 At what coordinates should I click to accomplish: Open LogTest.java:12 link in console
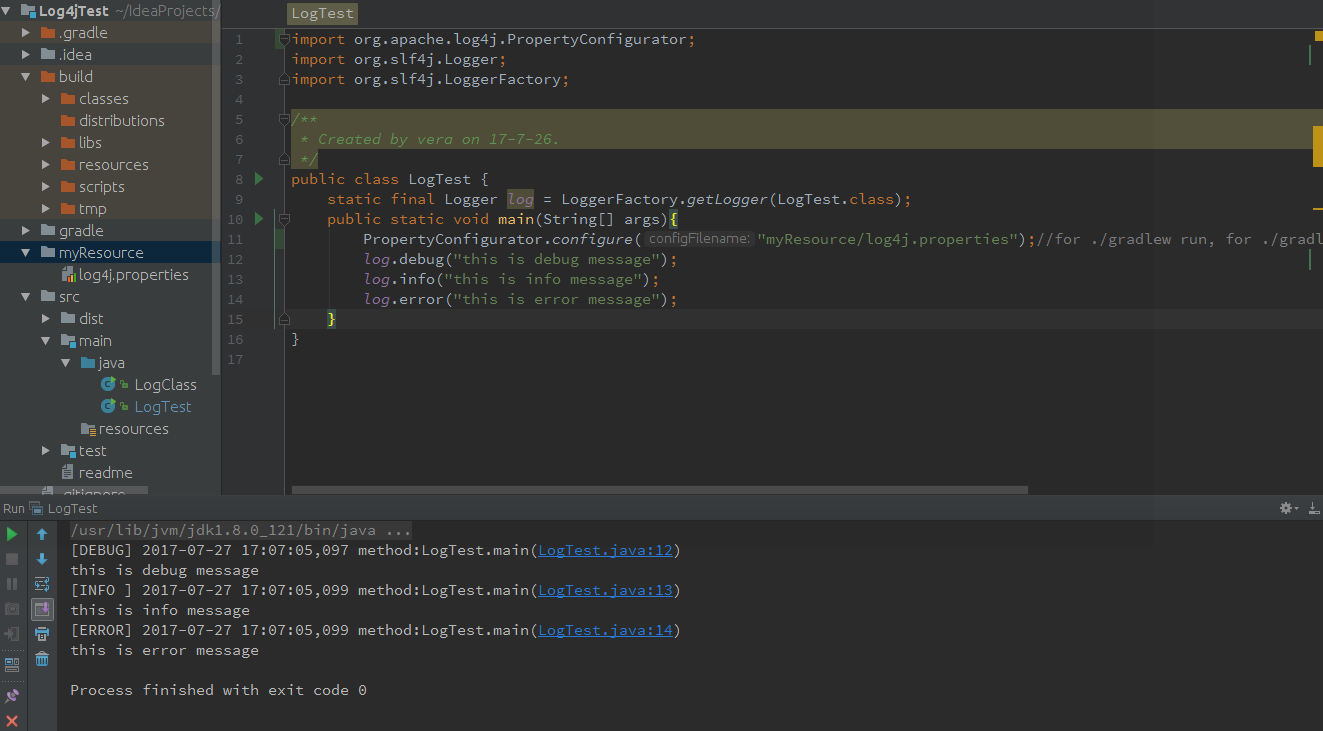(x=605, y=550)
